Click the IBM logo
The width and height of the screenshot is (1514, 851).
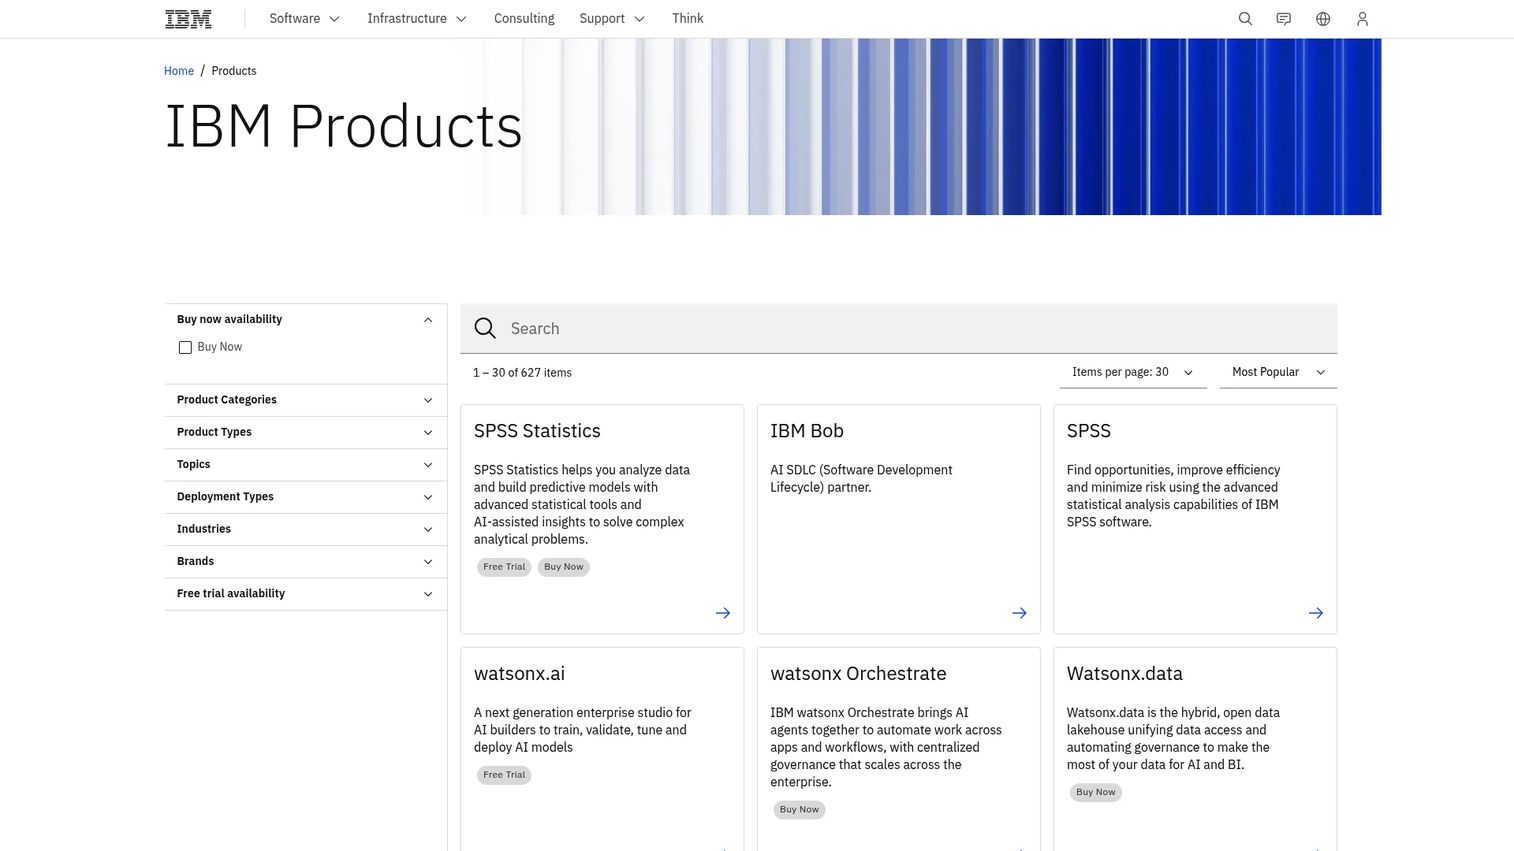click(188, 19)
